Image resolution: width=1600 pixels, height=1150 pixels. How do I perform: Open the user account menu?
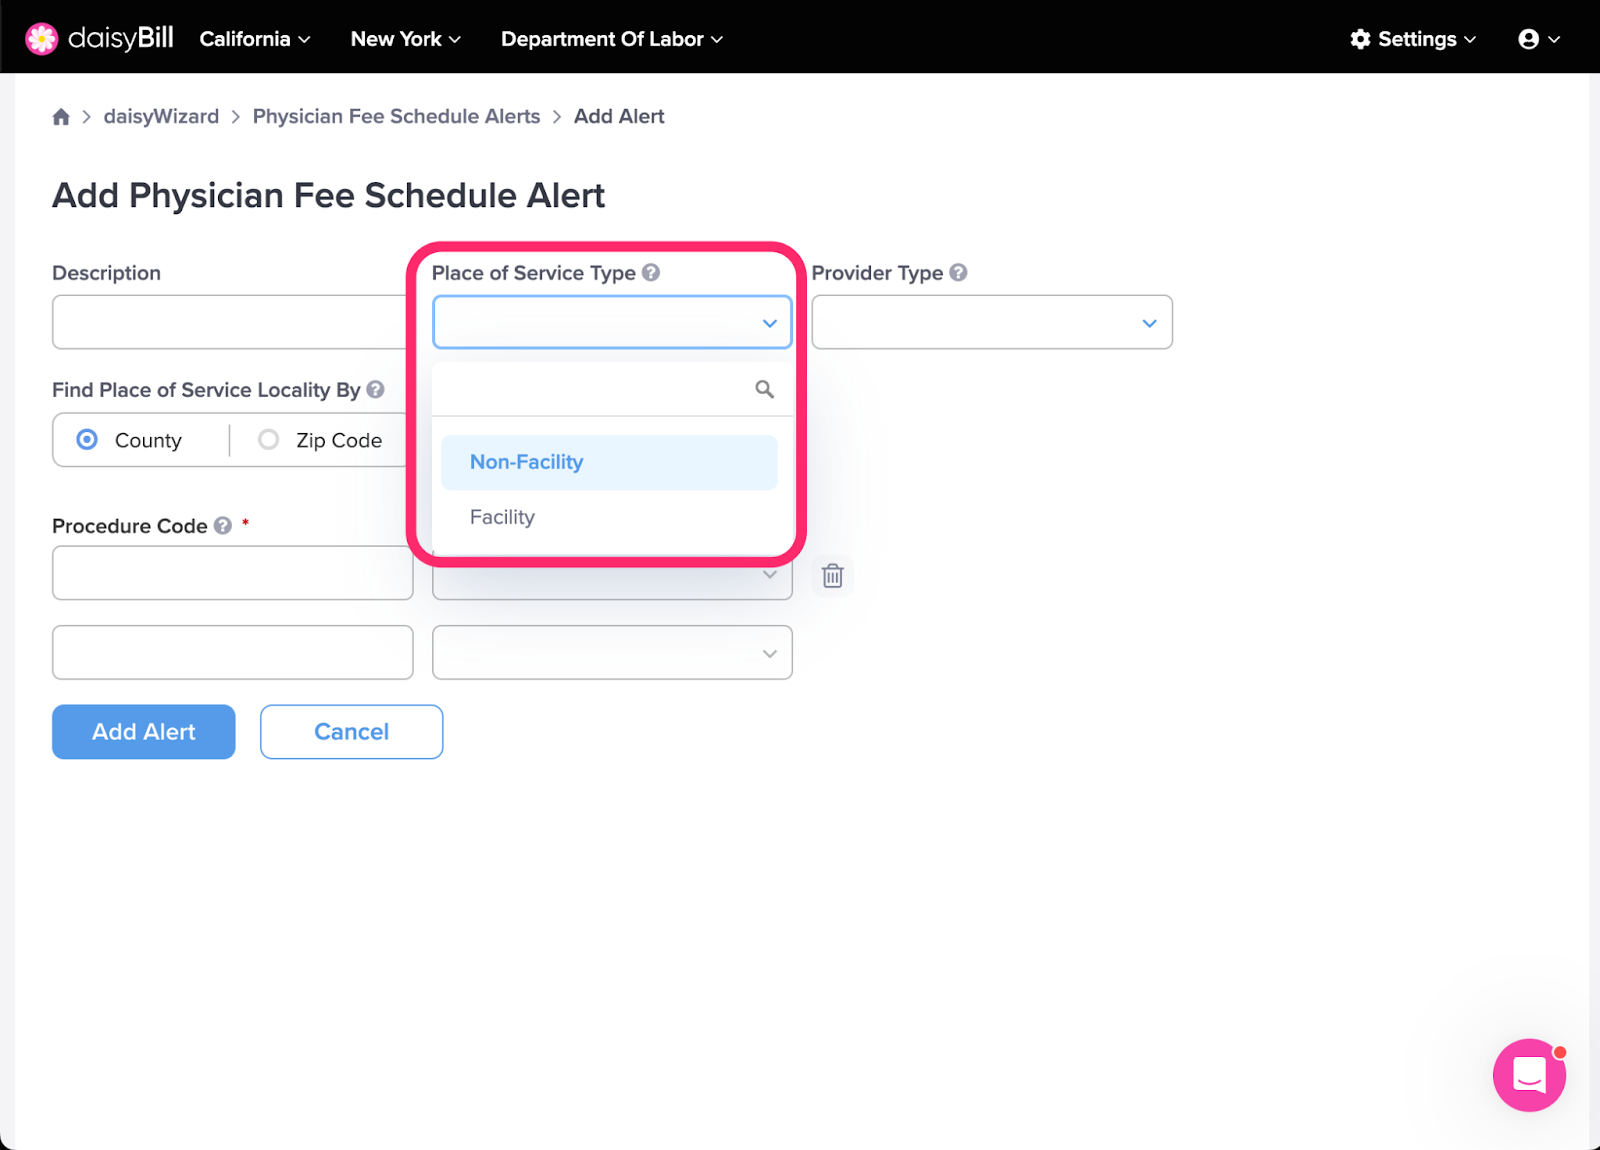tap(1539, 39)
